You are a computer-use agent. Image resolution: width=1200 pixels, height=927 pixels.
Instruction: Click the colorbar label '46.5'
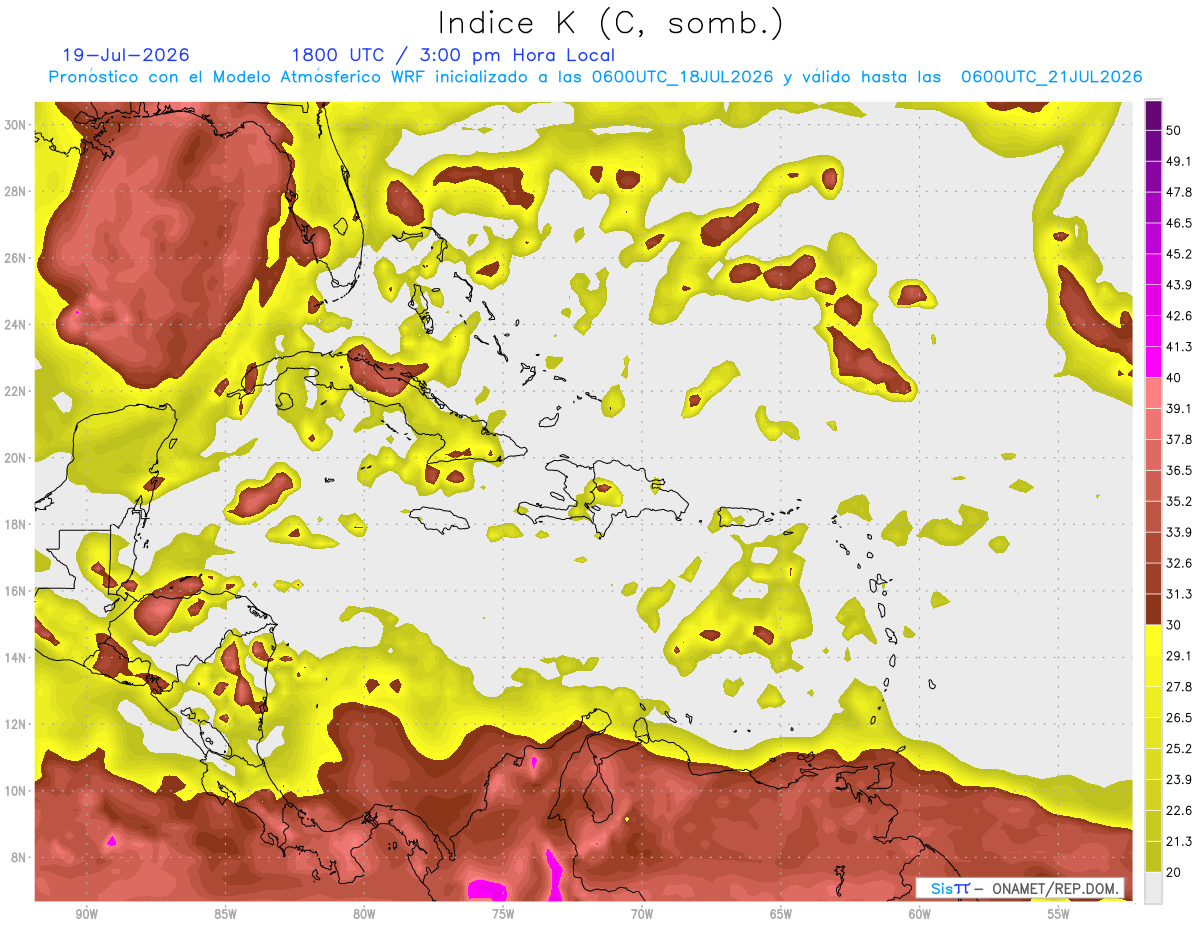pos(1178,223)
